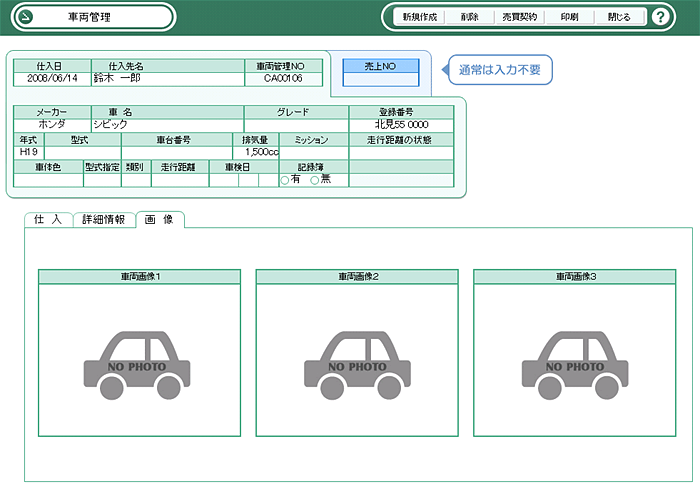Click the 車両画像3 no-photo car thumbnail
Viewport: 700px width, 492px height.
(575, 360)
